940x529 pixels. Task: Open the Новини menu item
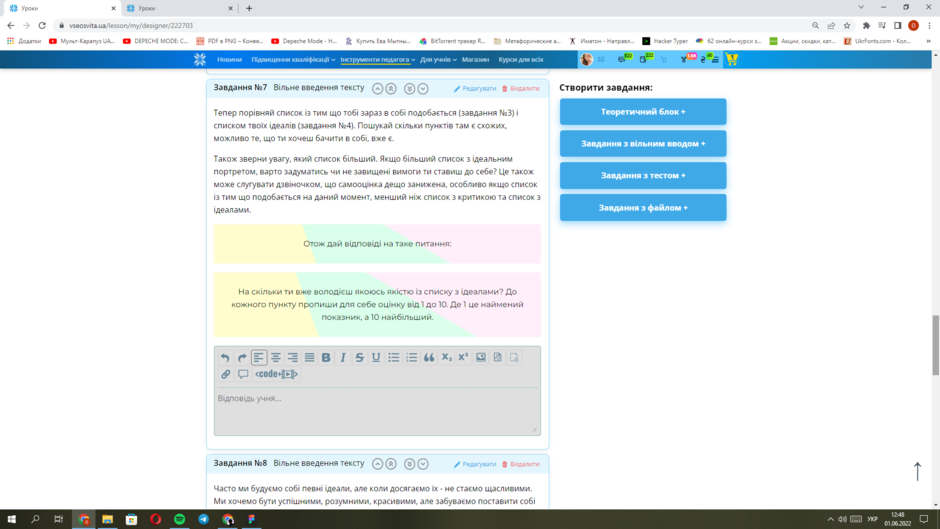tap(229, 60)
